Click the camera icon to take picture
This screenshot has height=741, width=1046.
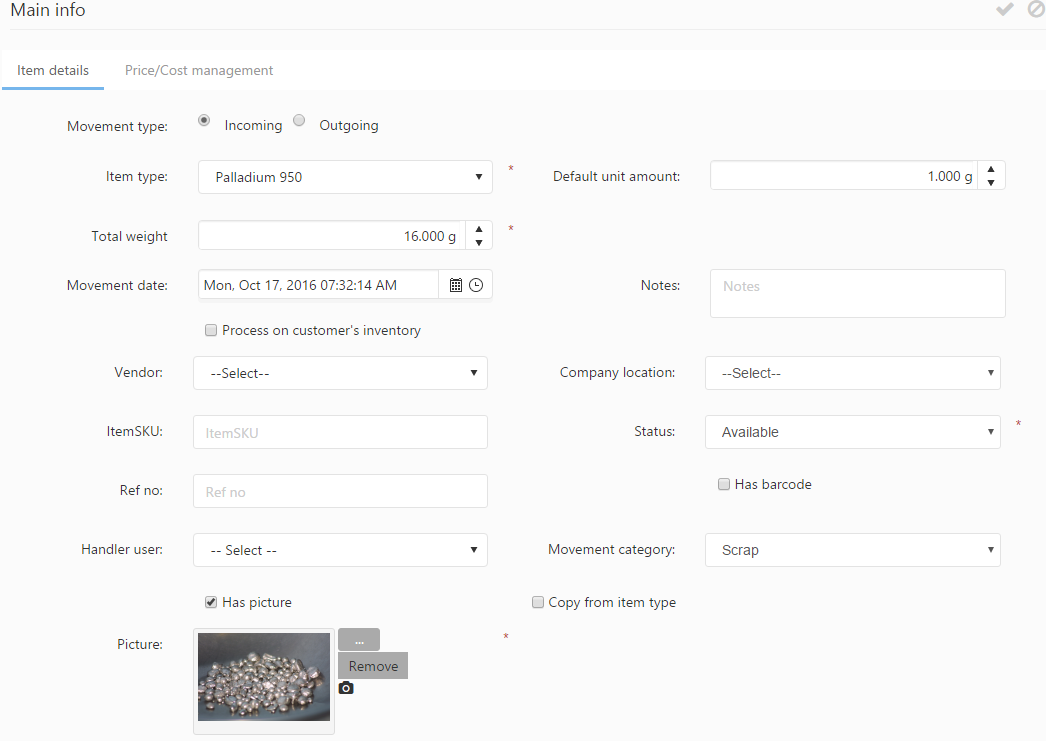(346, 688)
